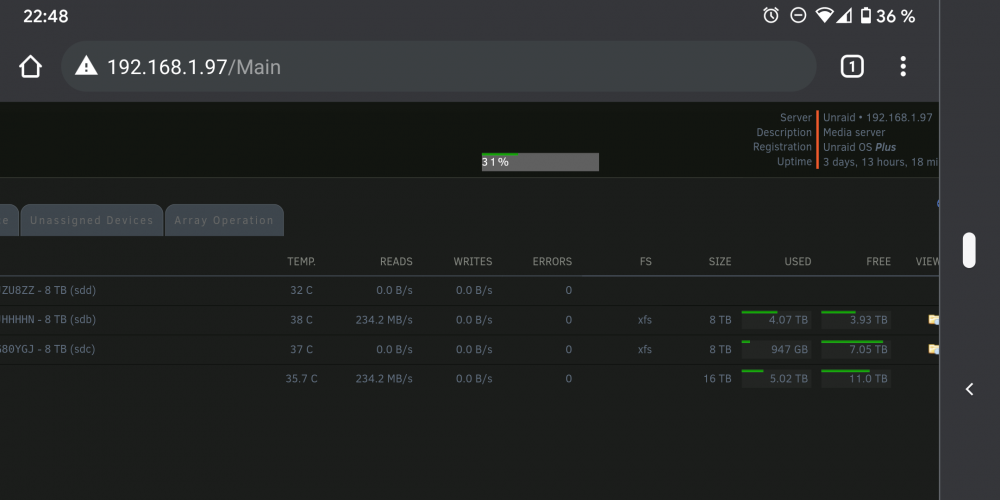Switch to the Array Operation tab

[224, 220]
